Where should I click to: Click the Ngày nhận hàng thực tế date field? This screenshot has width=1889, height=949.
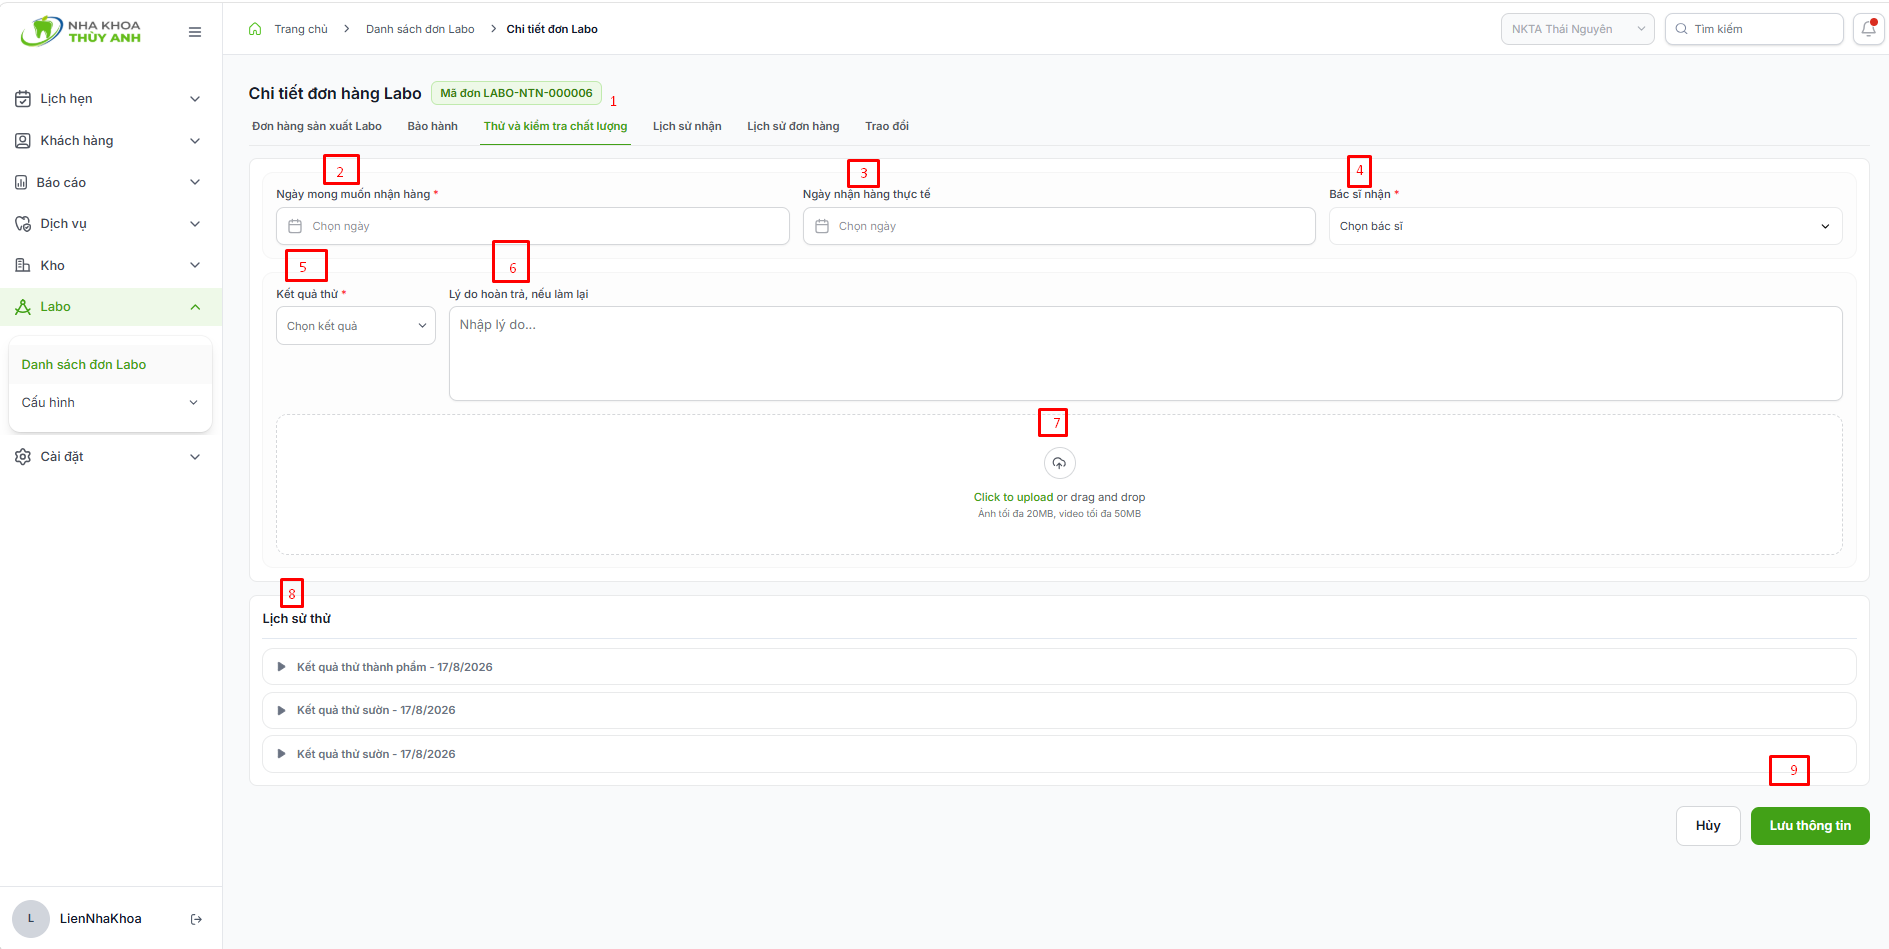pyautogui.click(x=1059, y=226)
